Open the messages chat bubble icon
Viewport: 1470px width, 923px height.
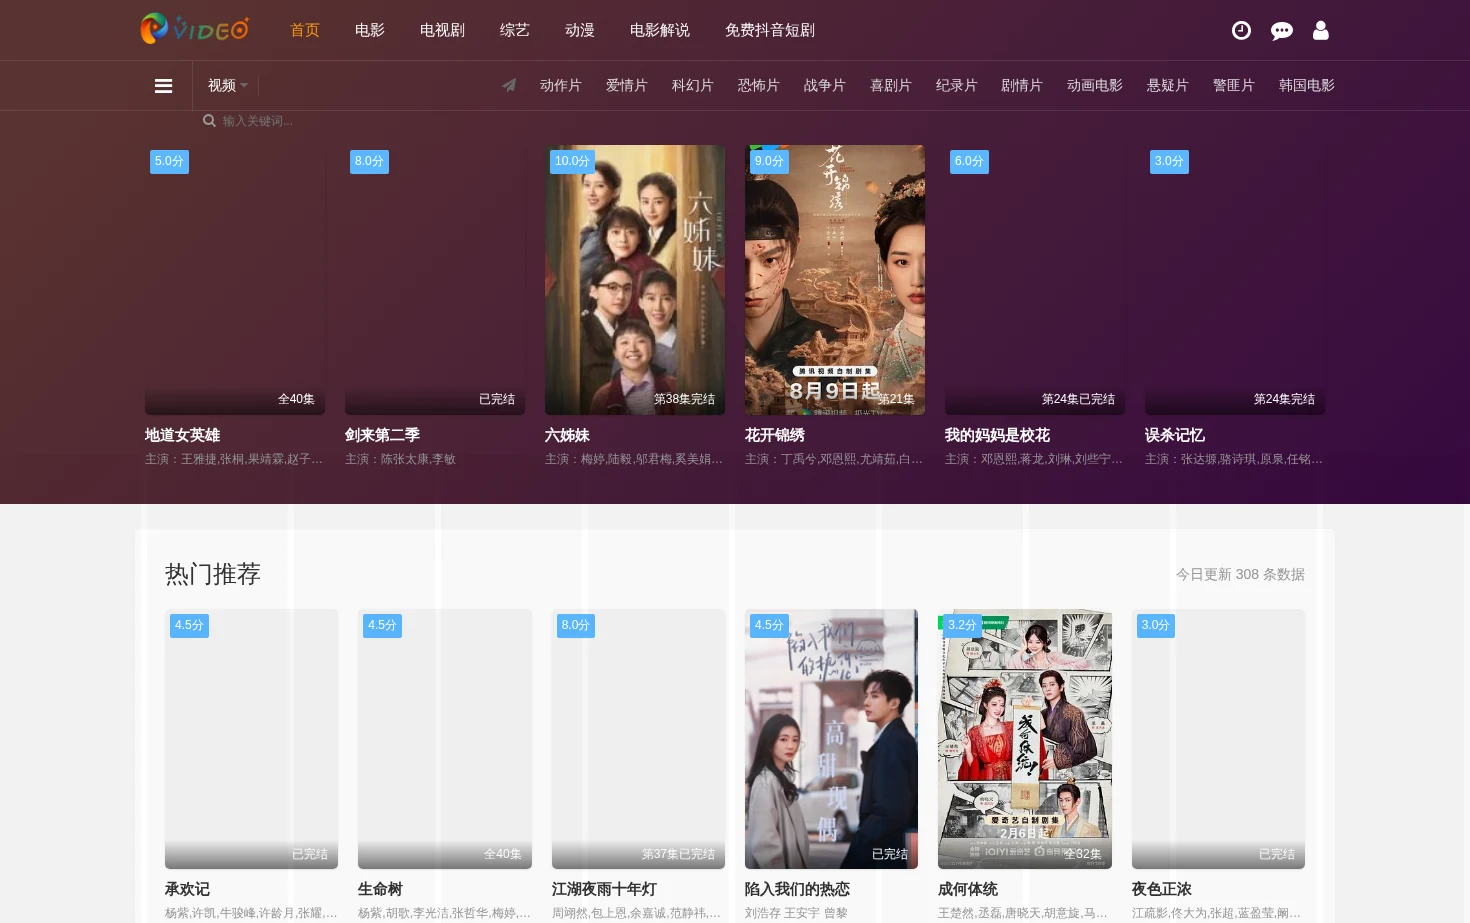click(1281, 31)
